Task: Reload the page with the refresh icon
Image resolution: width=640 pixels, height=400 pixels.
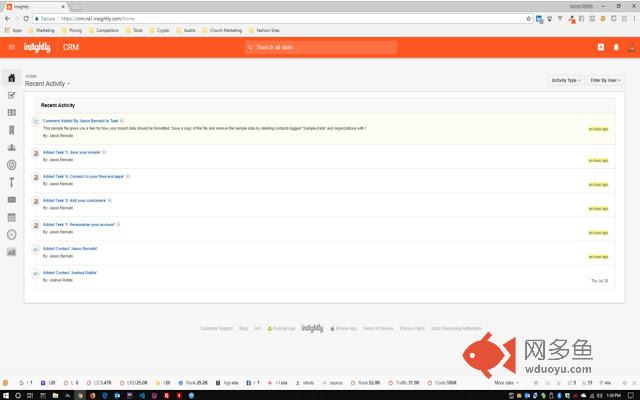Action: pyautogui.click(x=26, y=19)
